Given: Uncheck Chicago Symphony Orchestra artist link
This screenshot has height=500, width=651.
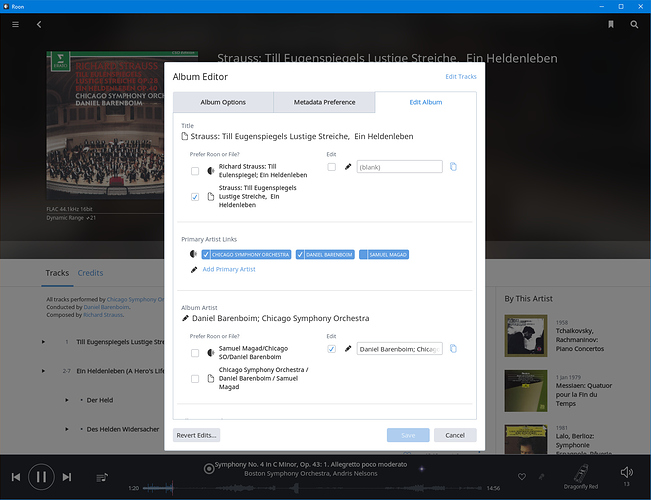Looking at the screenshot, I should tap(206, 255).
